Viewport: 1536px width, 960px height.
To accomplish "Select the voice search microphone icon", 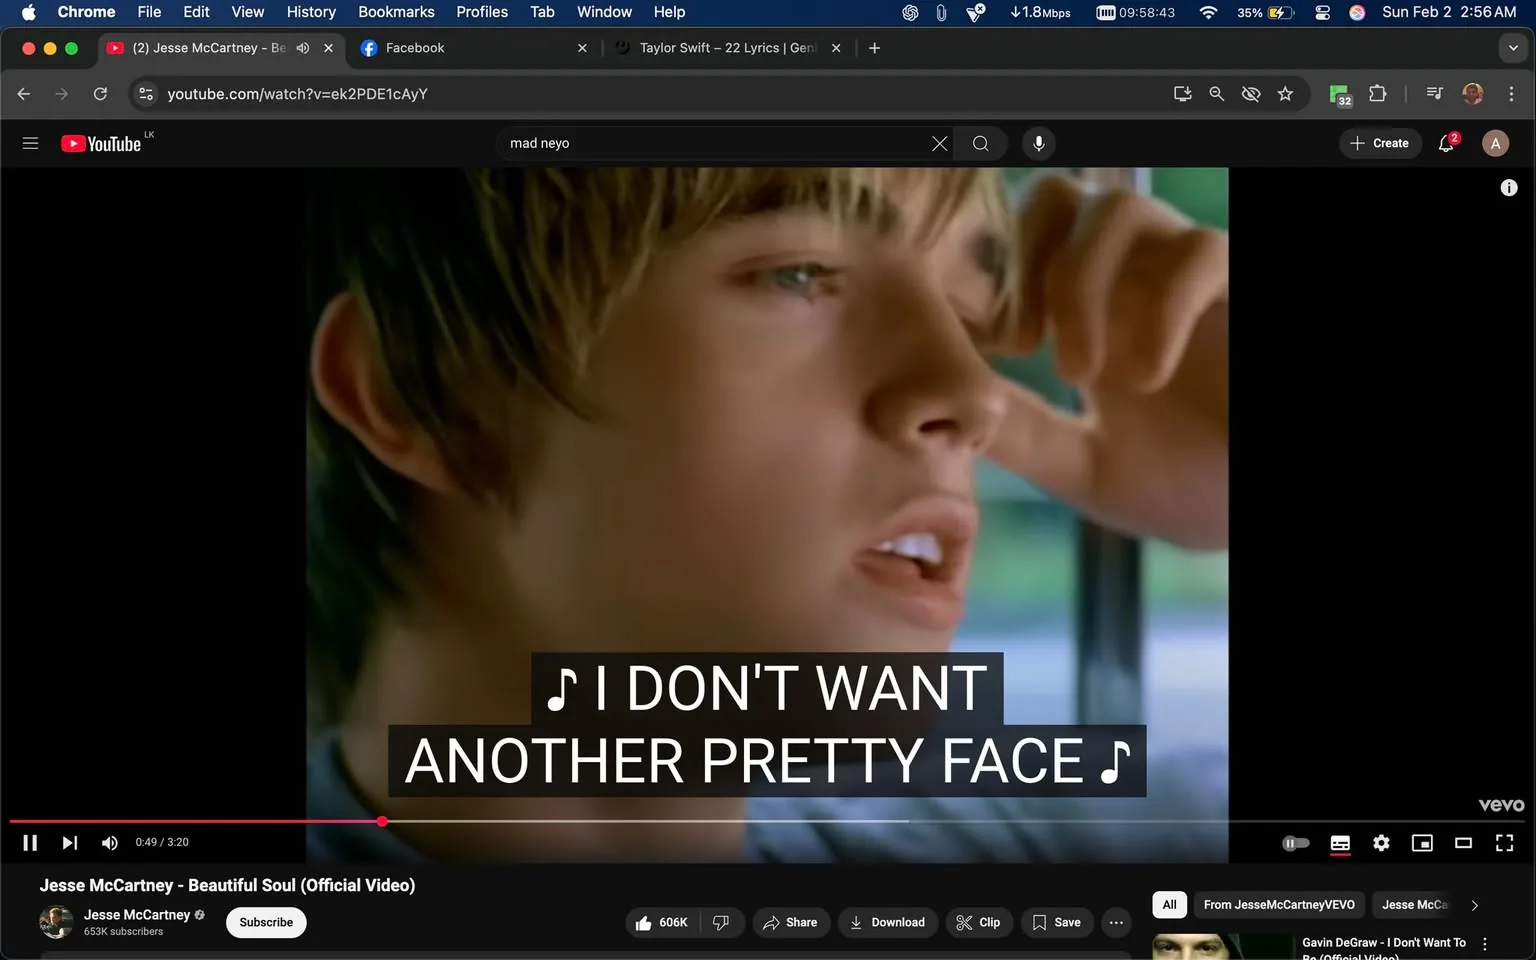I will [1038, 143].
